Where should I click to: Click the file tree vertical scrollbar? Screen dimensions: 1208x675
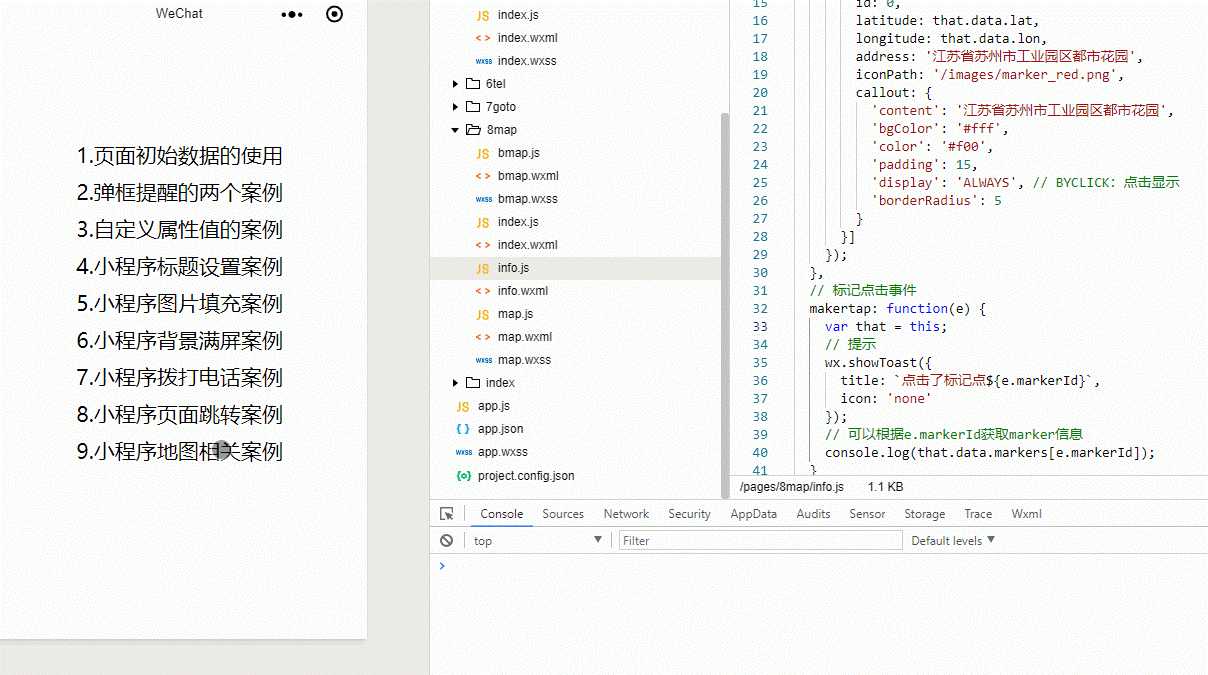tap(725, 305)
